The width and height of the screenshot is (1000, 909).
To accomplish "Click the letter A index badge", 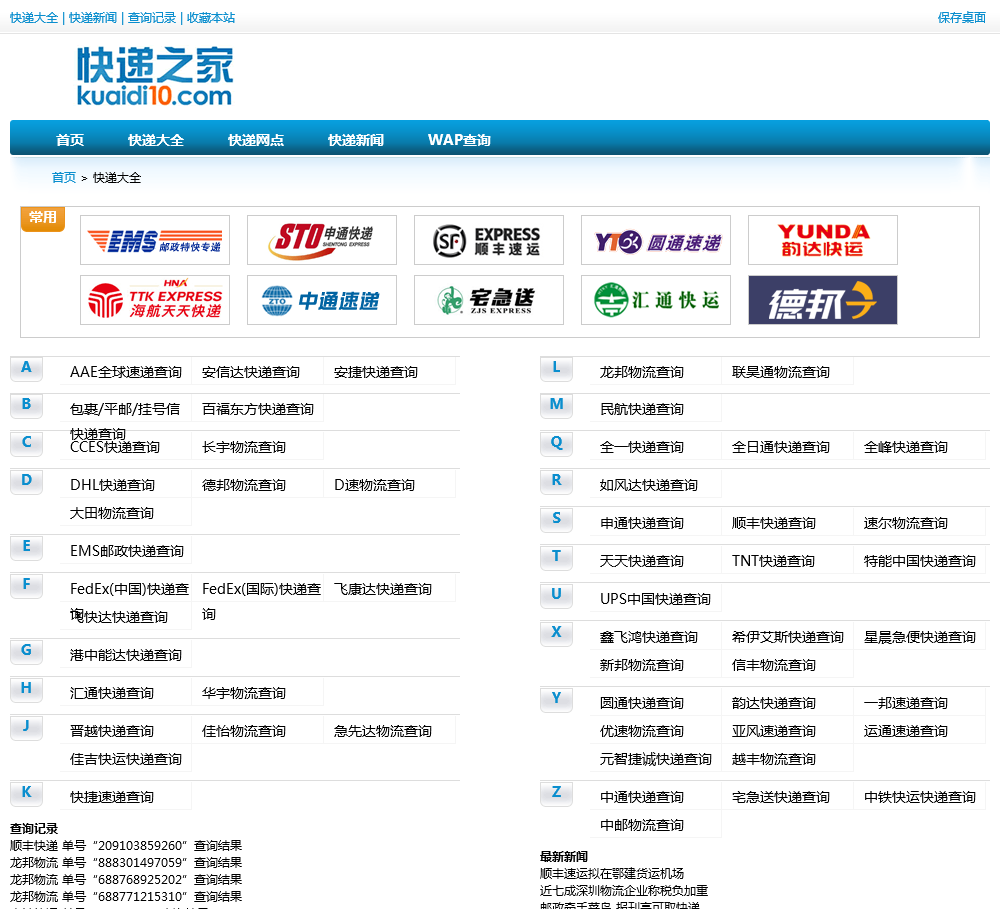I will [x=26, y=368].
